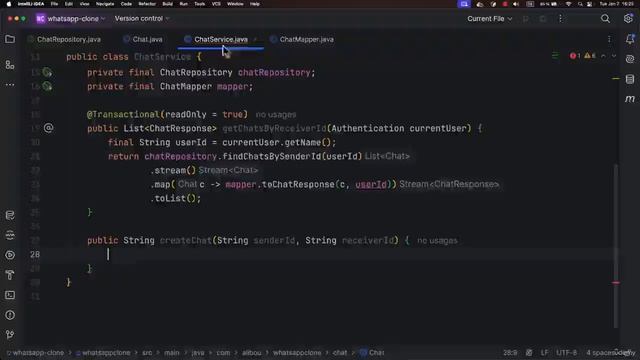Viewport: 640px width, 360px height.
Task: Jump to previous highlighted error arrow
Action: click(x=603, y=56)
